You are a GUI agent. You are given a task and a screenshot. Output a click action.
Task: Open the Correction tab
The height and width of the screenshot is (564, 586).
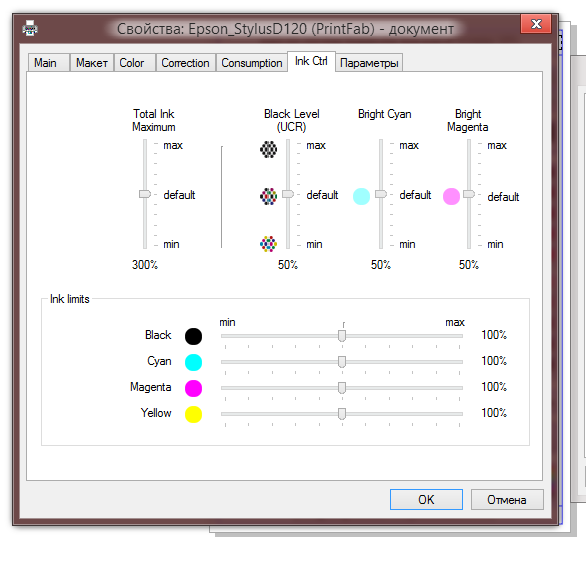(186, 63)
